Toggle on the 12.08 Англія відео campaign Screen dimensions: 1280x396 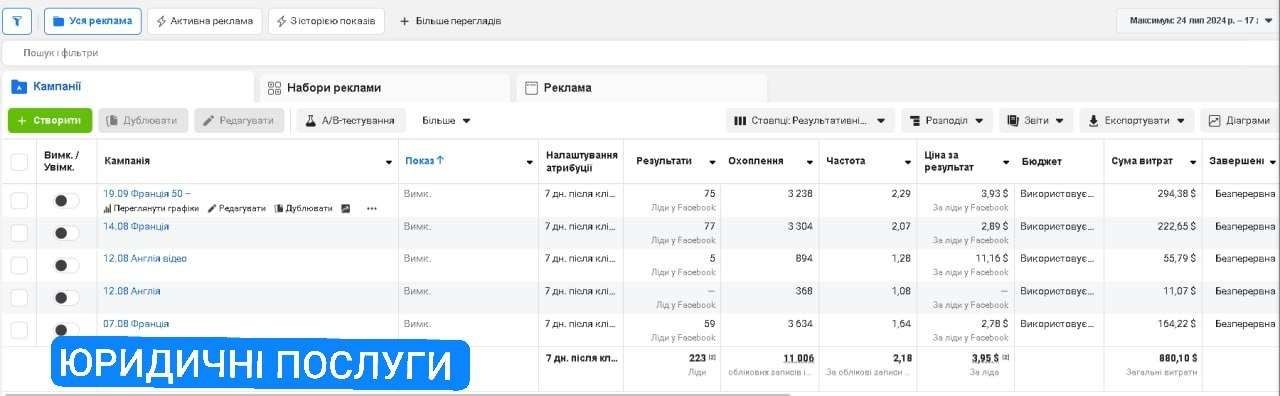coord(66,265)
